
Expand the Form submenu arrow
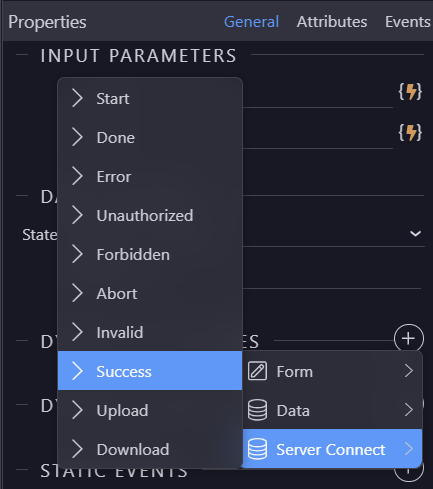pyautogui.click(x=409, y=371)
